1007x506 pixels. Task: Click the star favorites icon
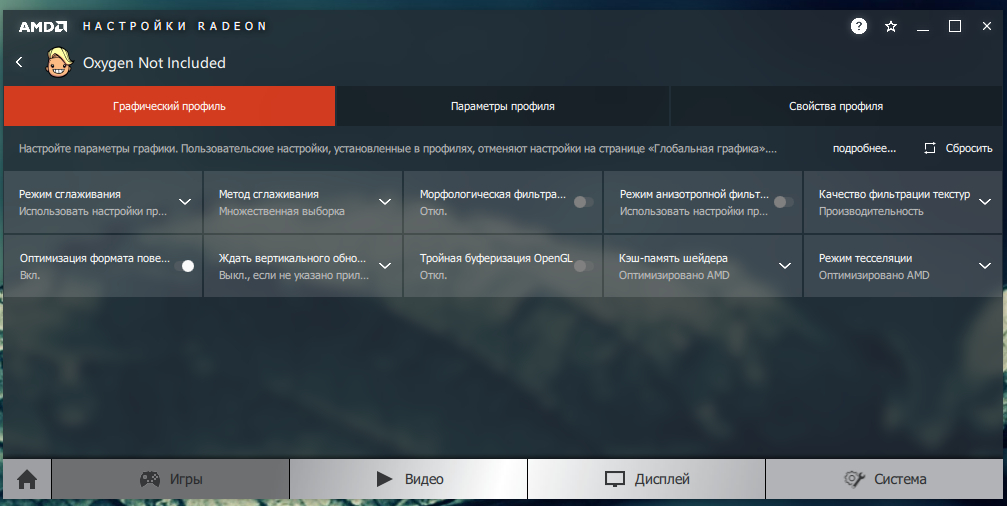891,26
